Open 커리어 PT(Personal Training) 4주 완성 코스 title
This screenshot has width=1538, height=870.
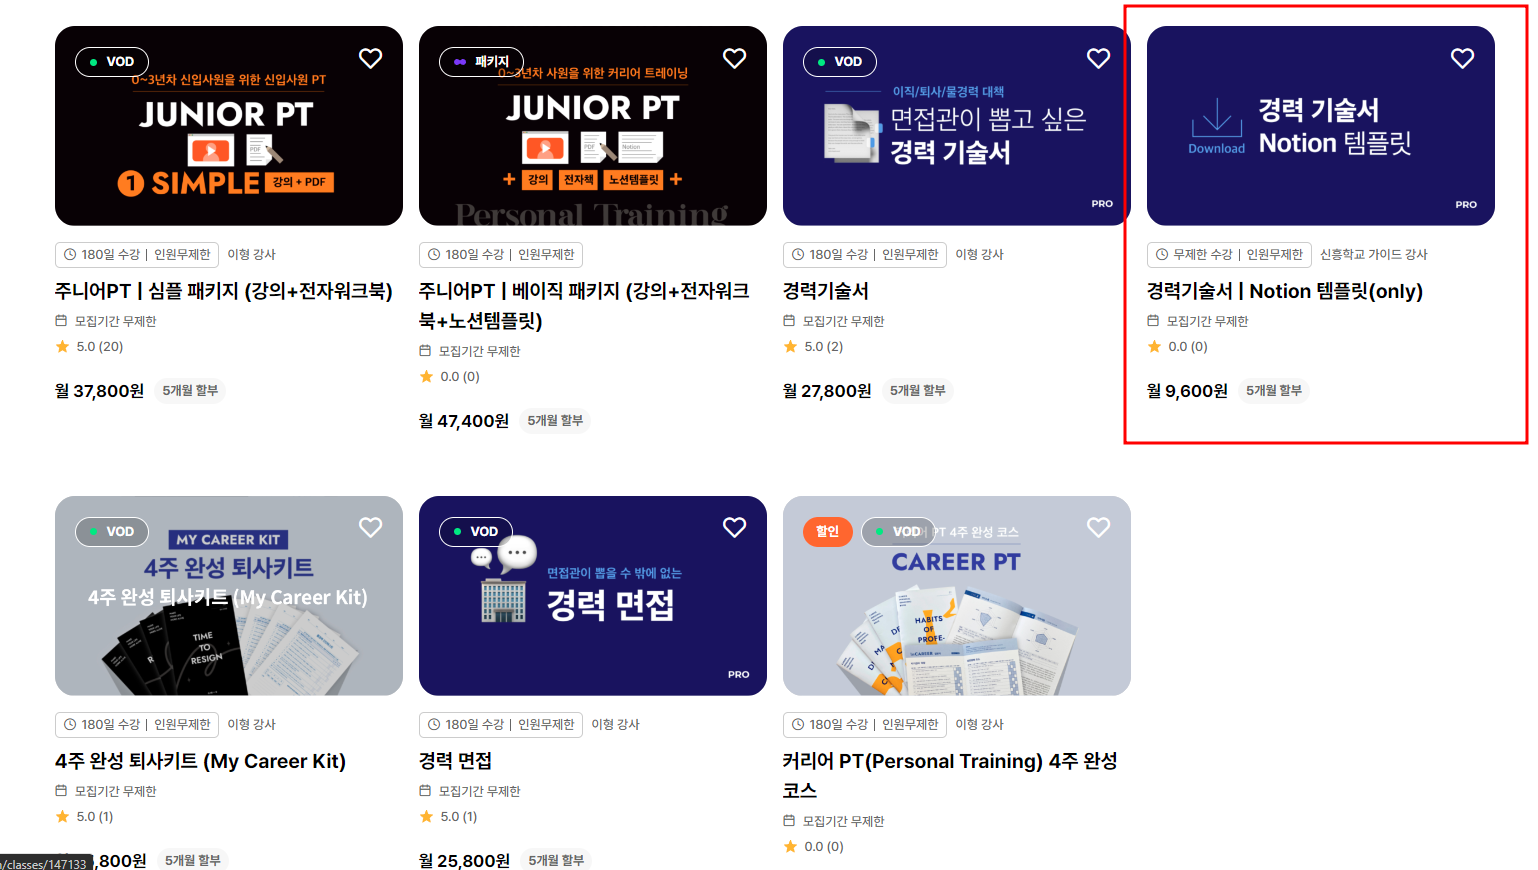tap(950, 776)
